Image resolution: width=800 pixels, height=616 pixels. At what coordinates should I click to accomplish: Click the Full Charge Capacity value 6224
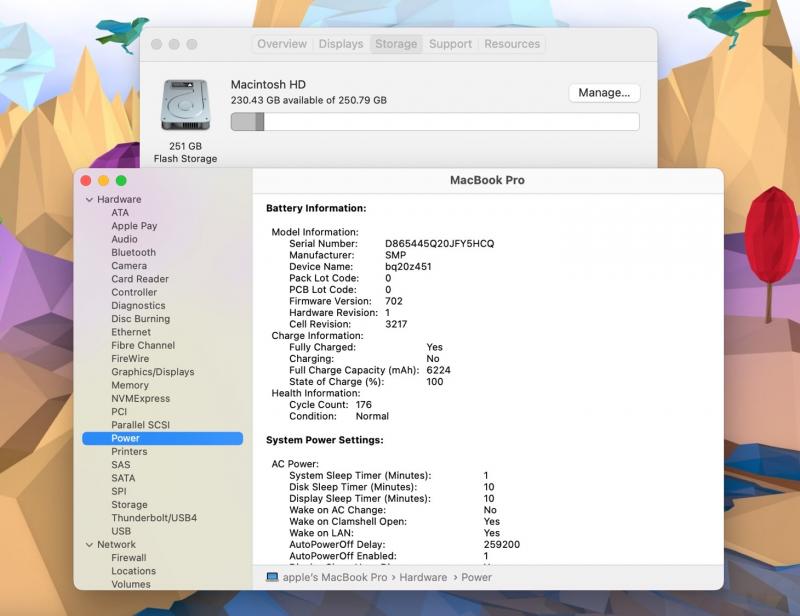click(439, 370)
